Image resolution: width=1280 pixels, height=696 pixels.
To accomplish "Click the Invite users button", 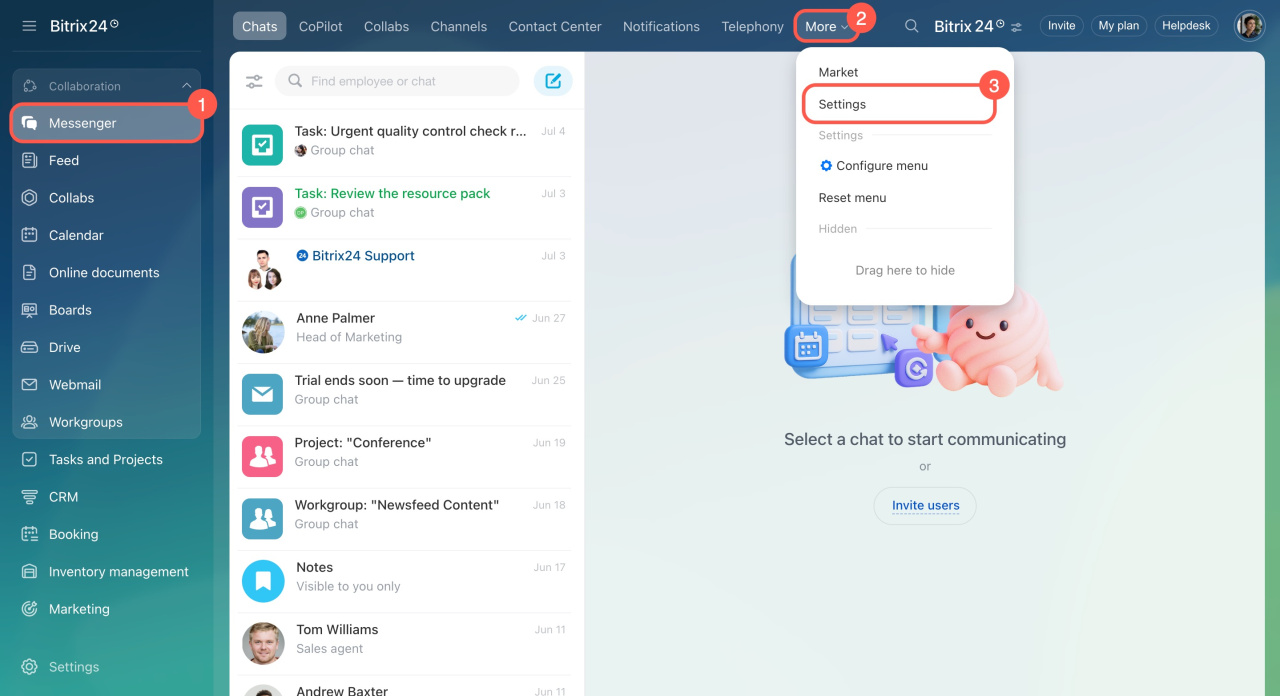I will pos(925,505).
